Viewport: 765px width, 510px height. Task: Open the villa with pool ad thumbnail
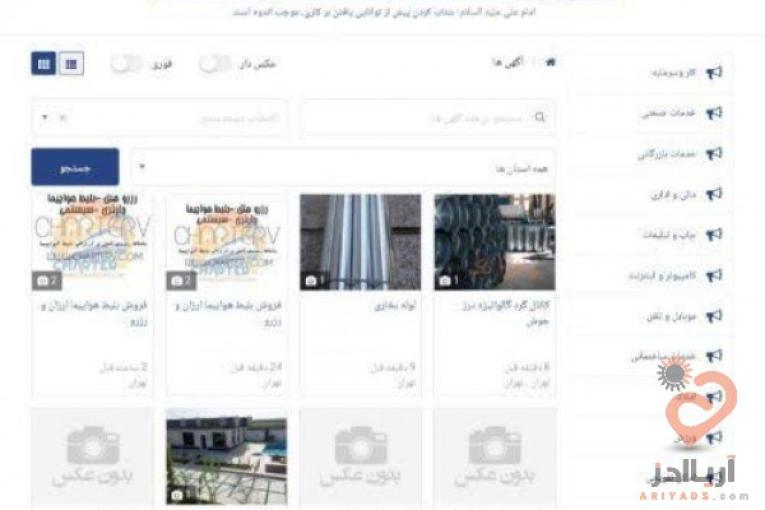[226, 457]
